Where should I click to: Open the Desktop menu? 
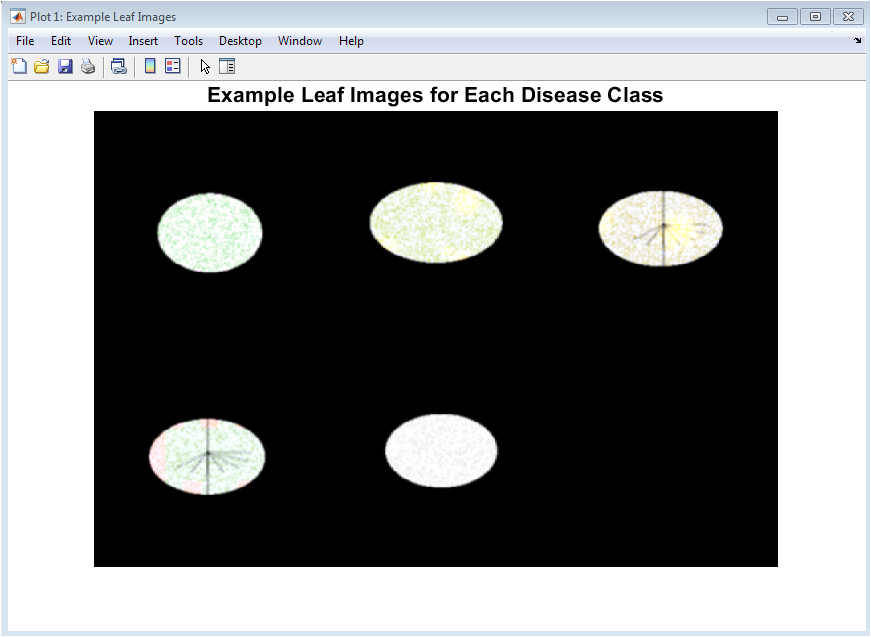click(240, 41)
